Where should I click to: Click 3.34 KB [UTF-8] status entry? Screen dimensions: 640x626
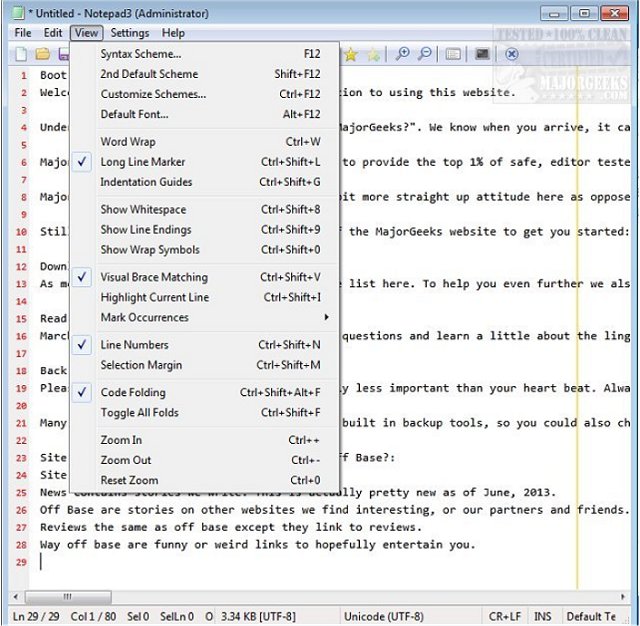[x=258, y=616]
